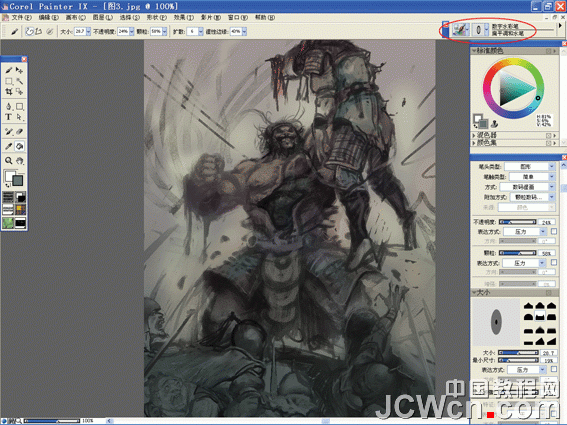The image size is (567, 425).
Task: Click the clone color stamp icon
Action: [x=494, y=124]
